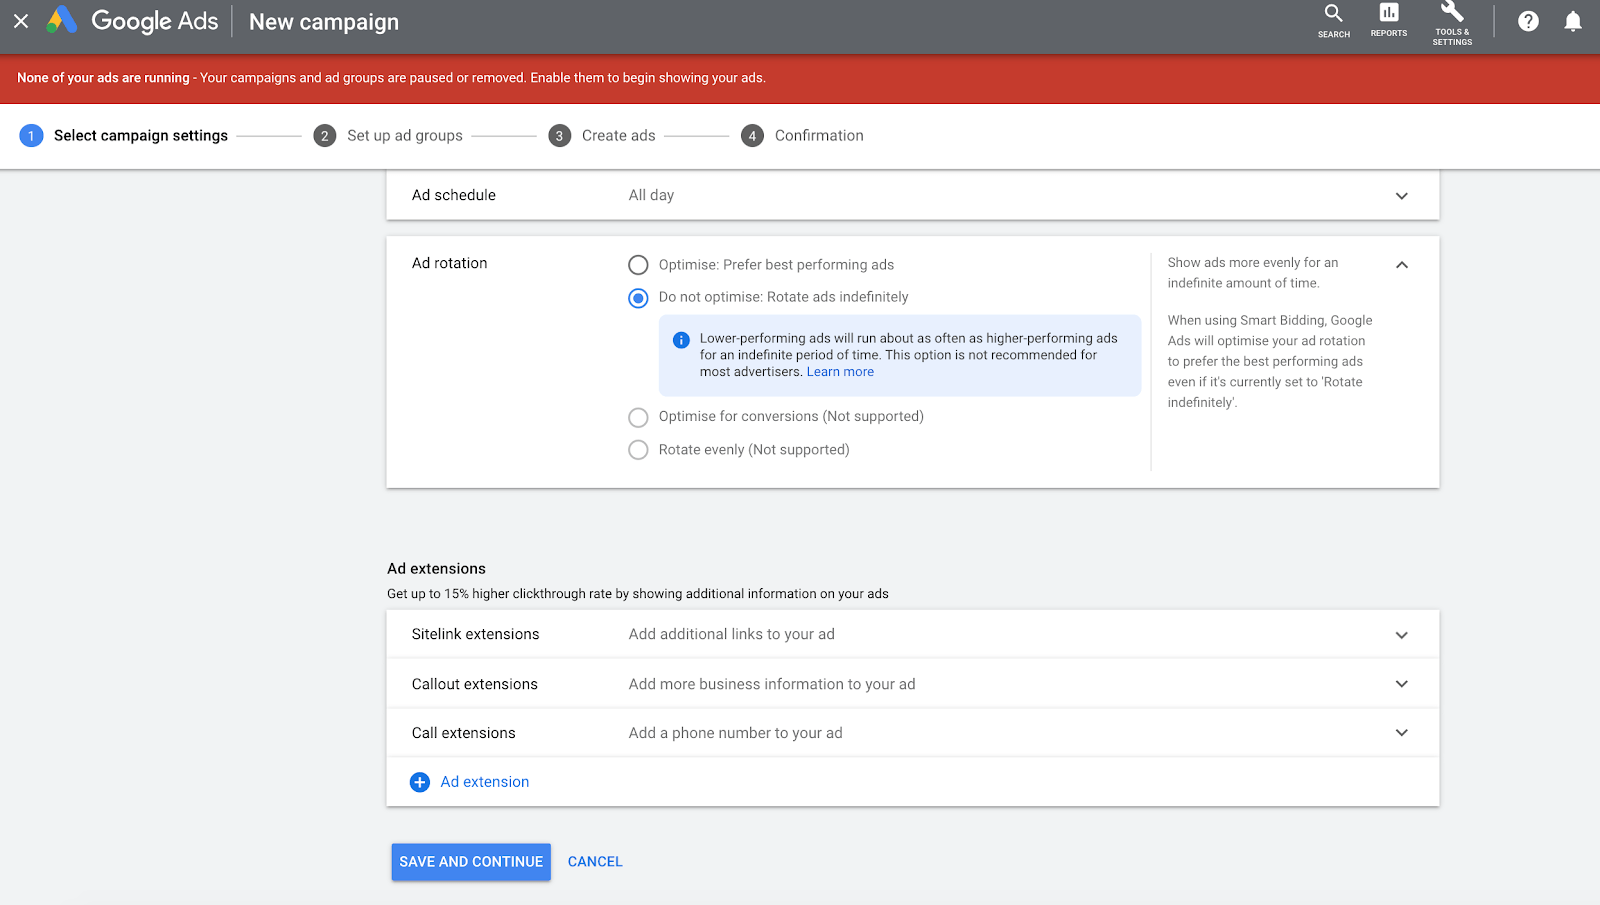The height and width of the screenshot is (905, 1600).
Task: Click the info icon in the blue notice
Action: [x=681, y=340]
